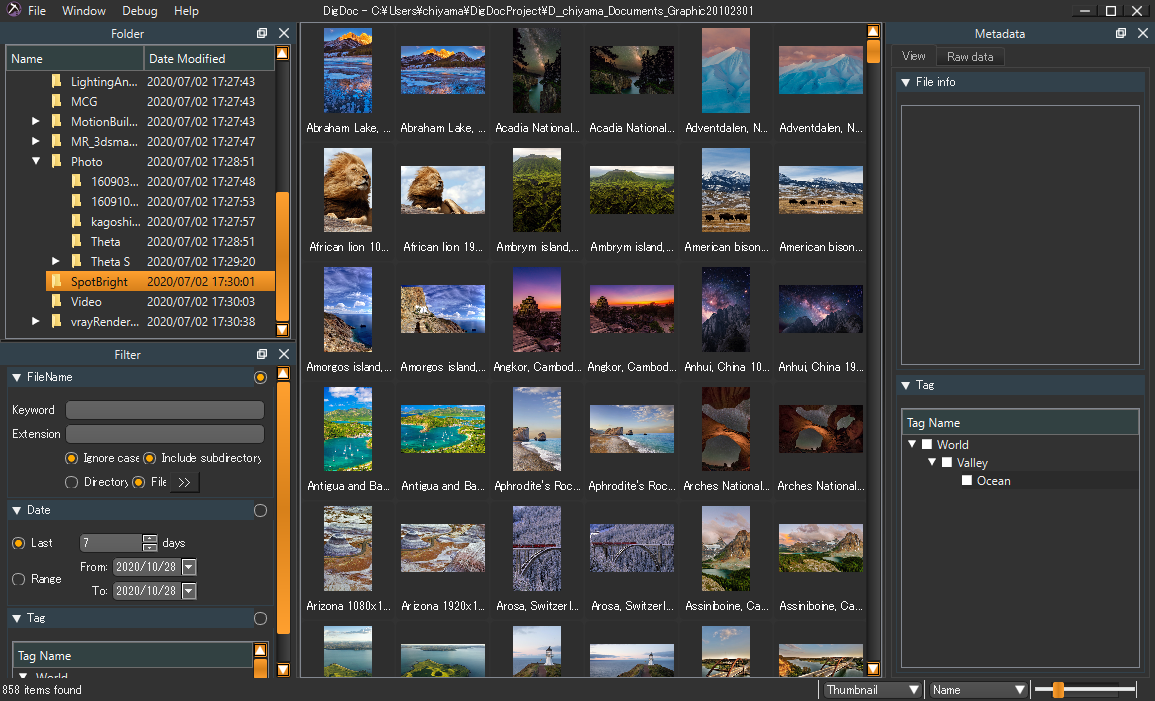This screenshot has width=1155, height=701.
Task: Click the thumbnail grid scroll-up arrow
Action: [873, 31]
